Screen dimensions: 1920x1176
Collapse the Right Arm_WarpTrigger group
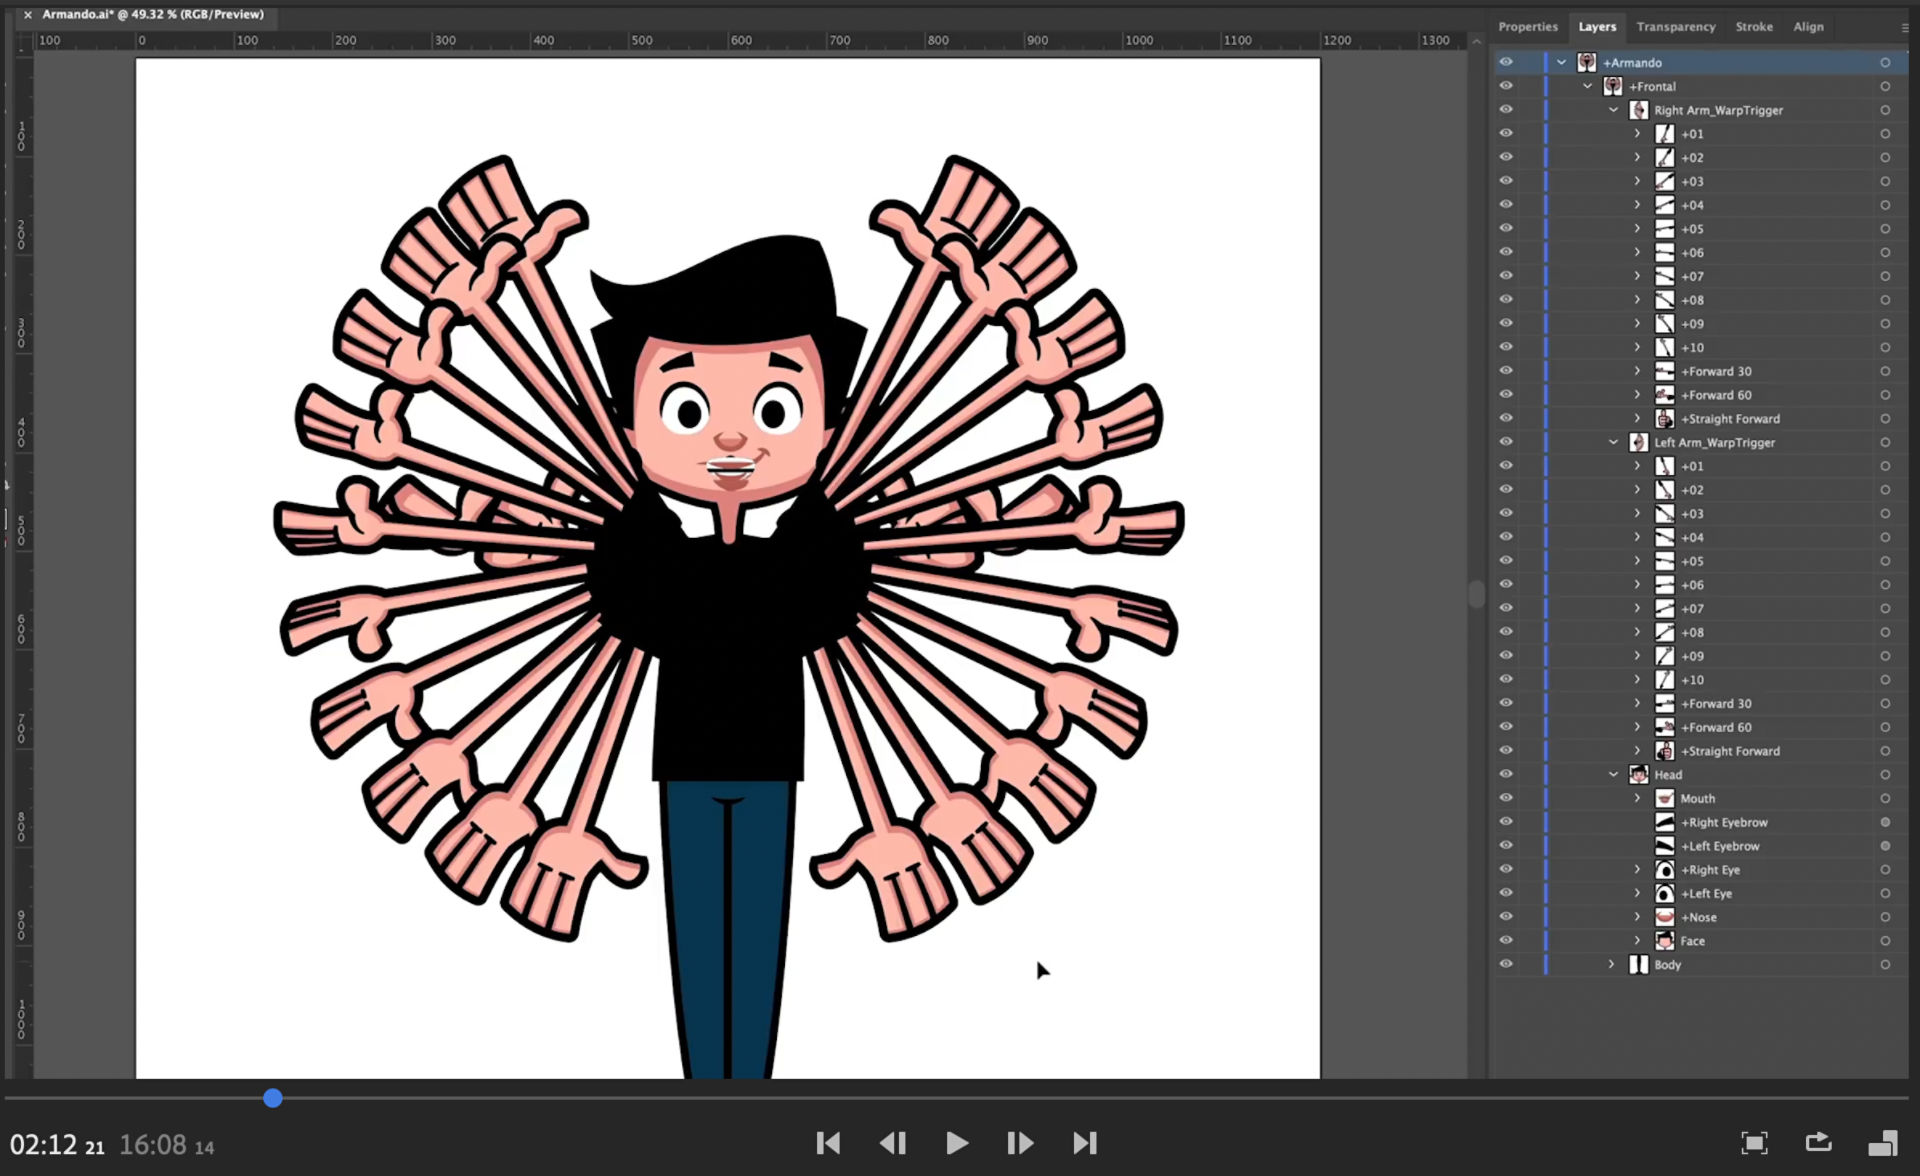(x=1613, y=110)
